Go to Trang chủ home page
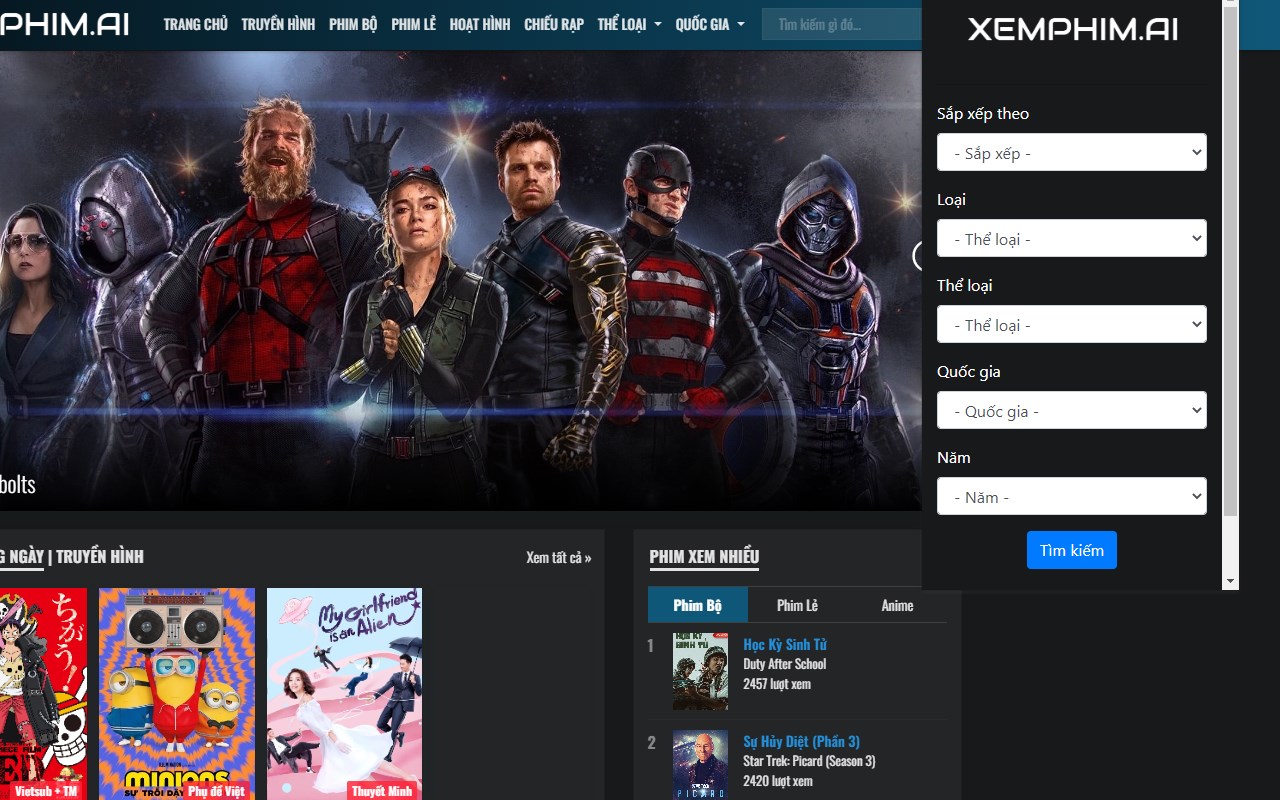The width and height of the screenshot is (1280, 800). point(195,24)
